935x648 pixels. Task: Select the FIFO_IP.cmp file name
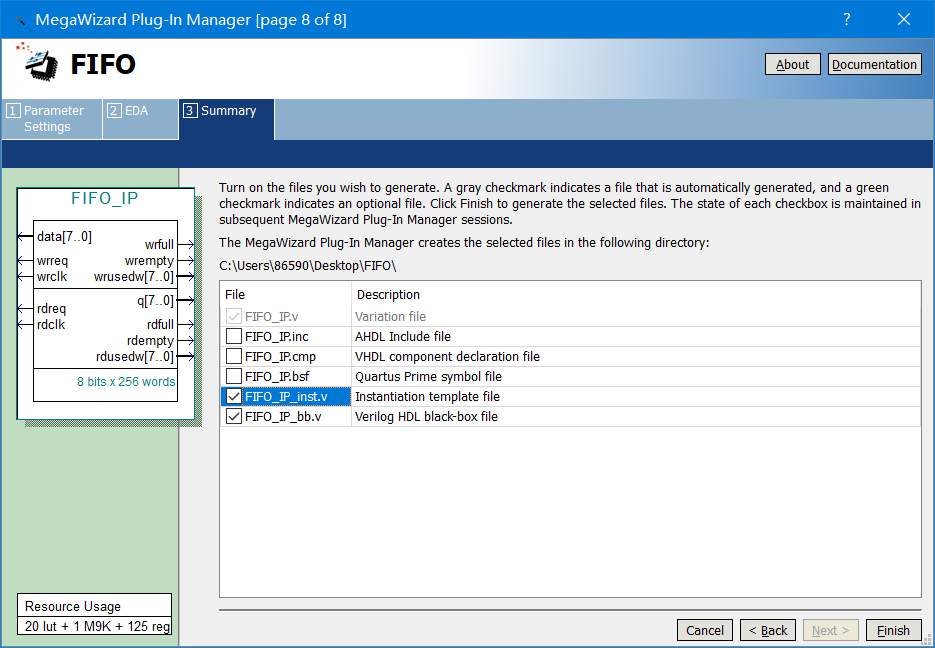tap(280, 356)
